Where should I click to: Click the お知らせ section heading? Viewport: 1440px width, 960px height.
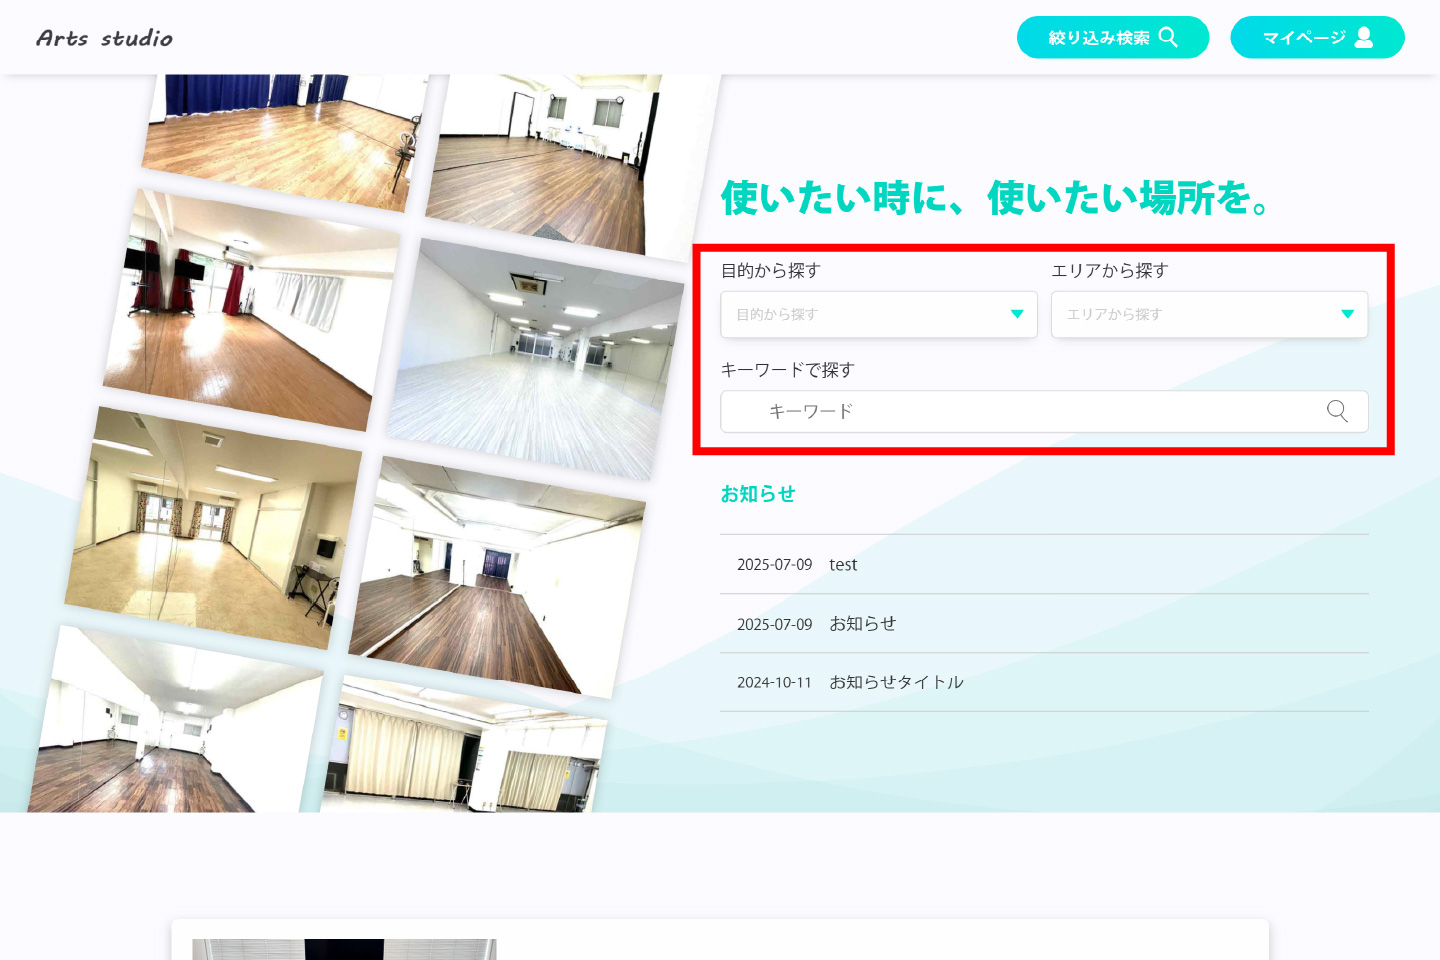[x=758, y=494]
